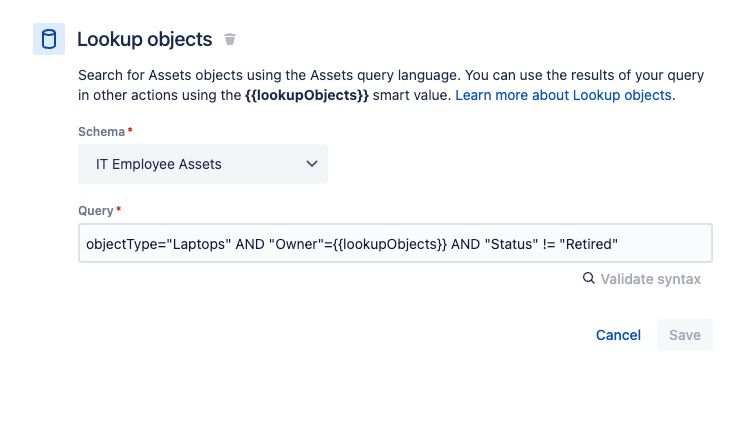Click the magnifier icon beside Validate syntax
The image size is (744, 421).
pos(588,278)
